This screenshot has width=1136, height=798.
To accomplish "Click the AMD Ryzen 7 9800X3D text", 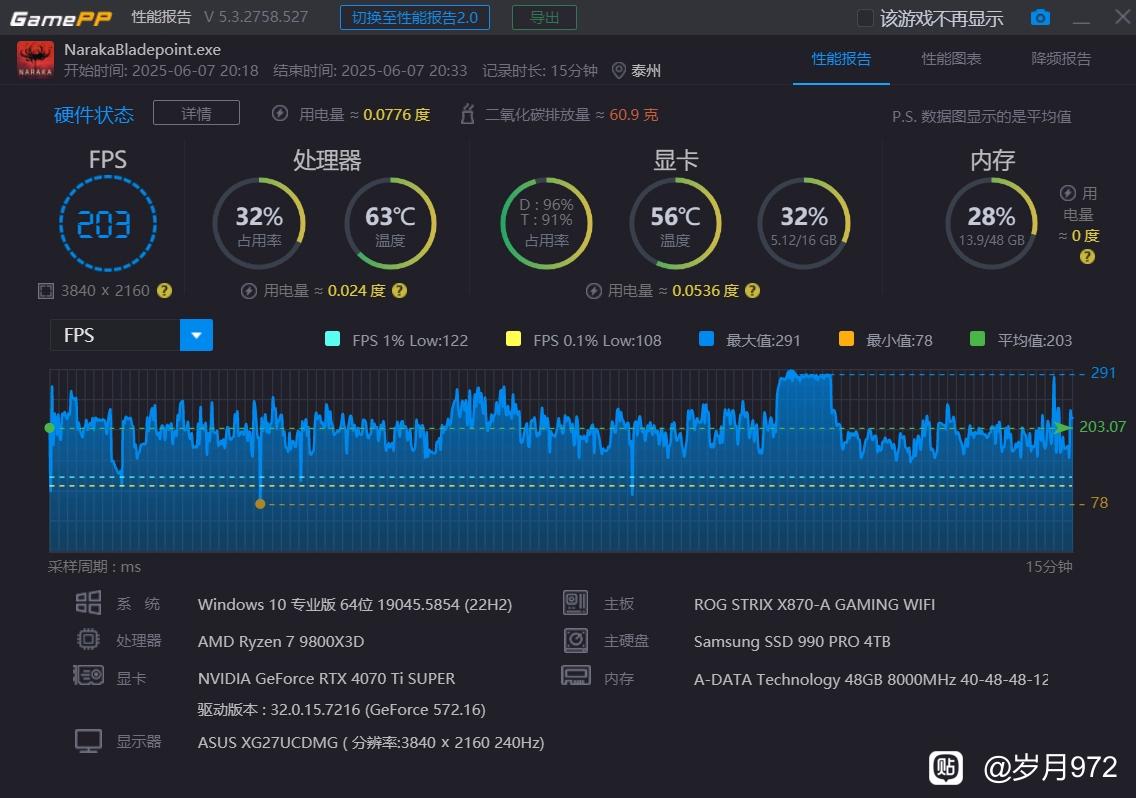I will [281, 641].
